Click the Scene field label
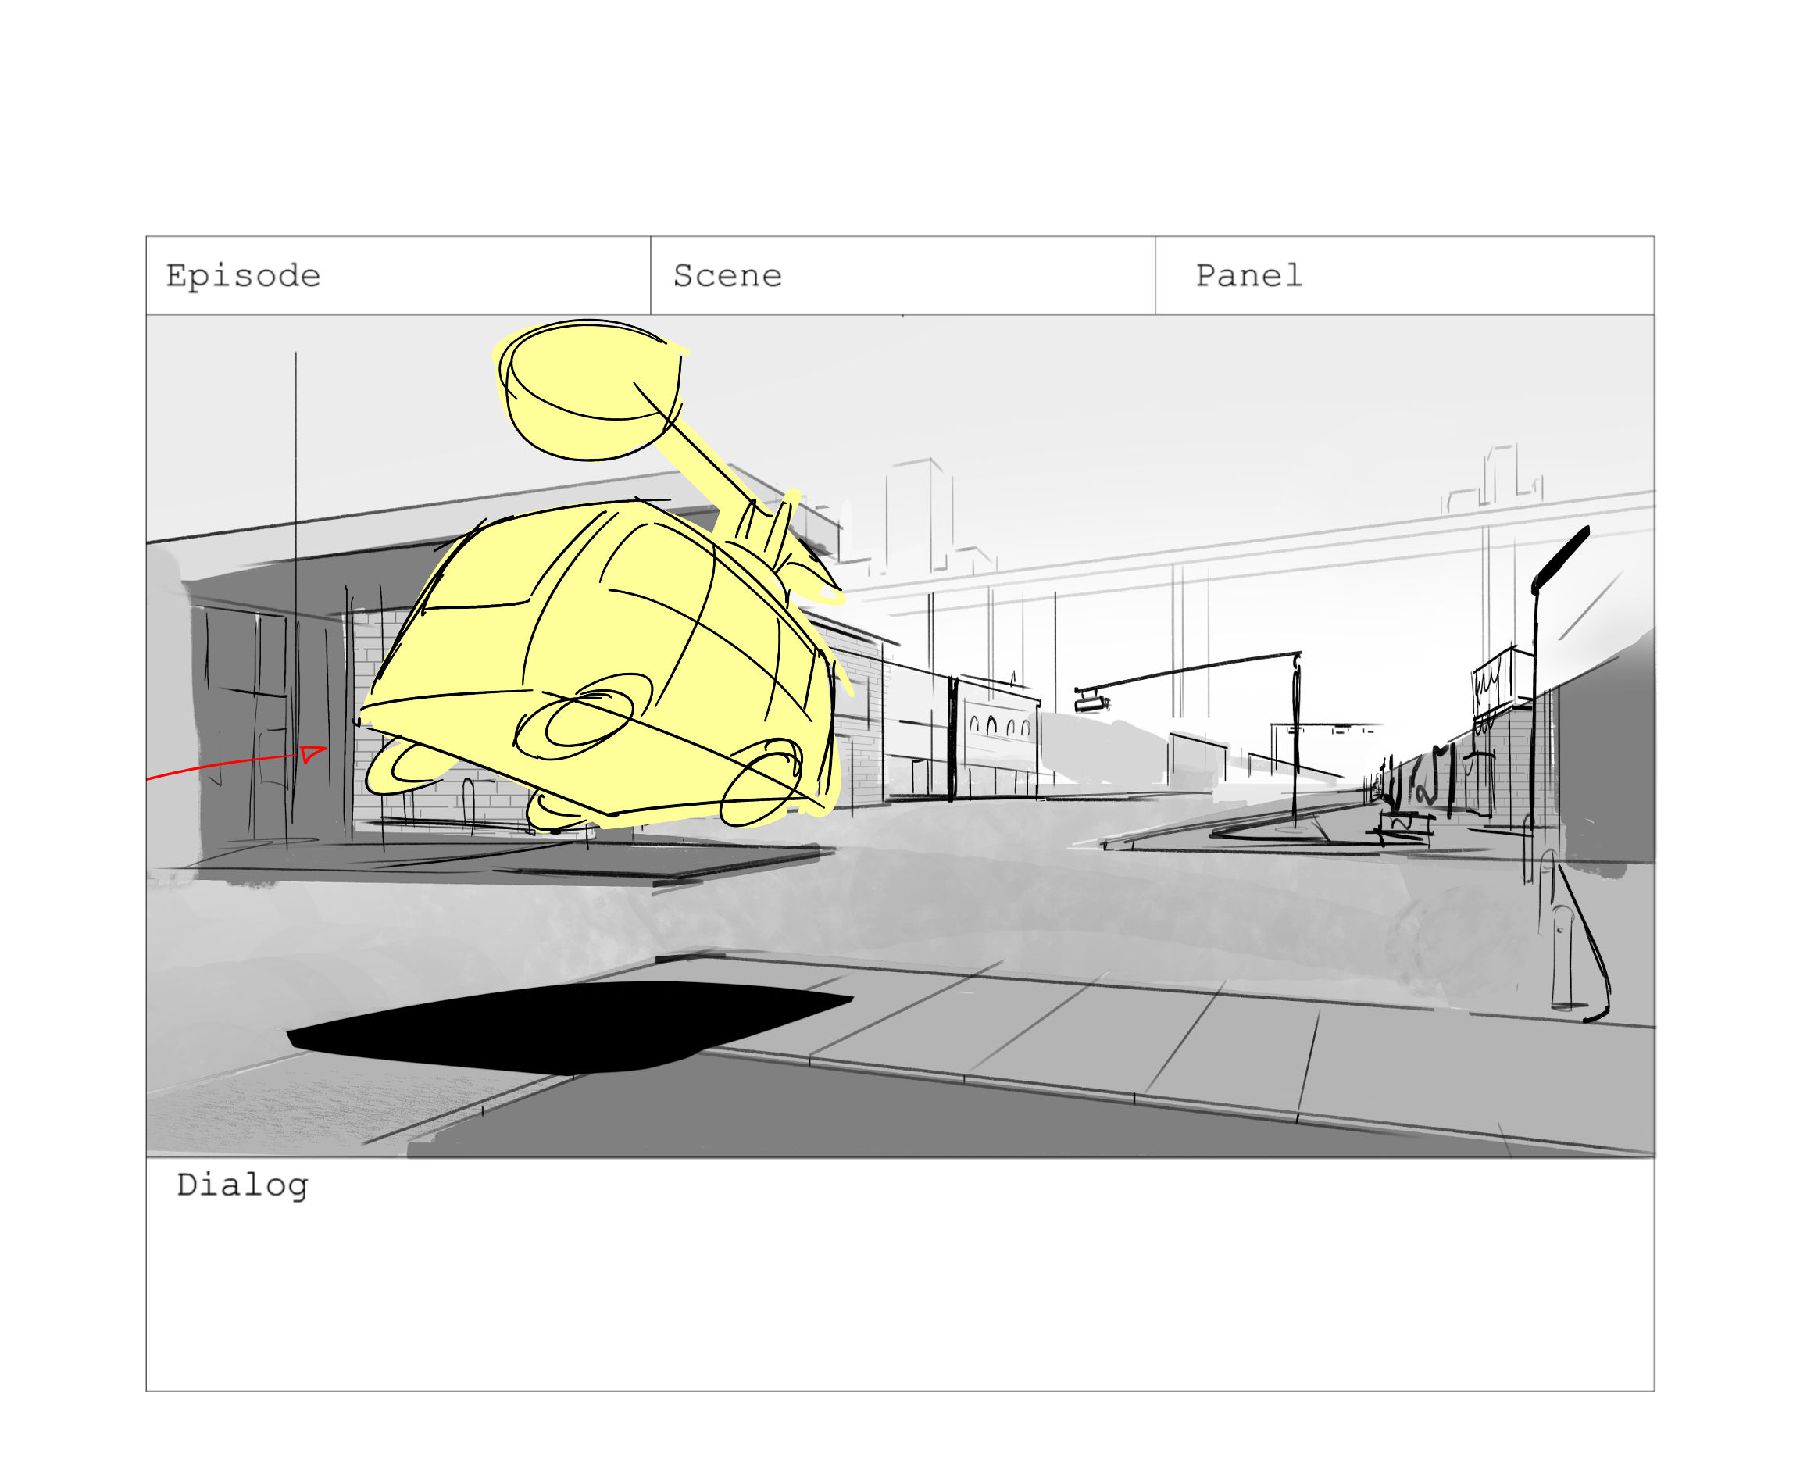Screen dimensions: 1800x1469 tap(727, 276)
